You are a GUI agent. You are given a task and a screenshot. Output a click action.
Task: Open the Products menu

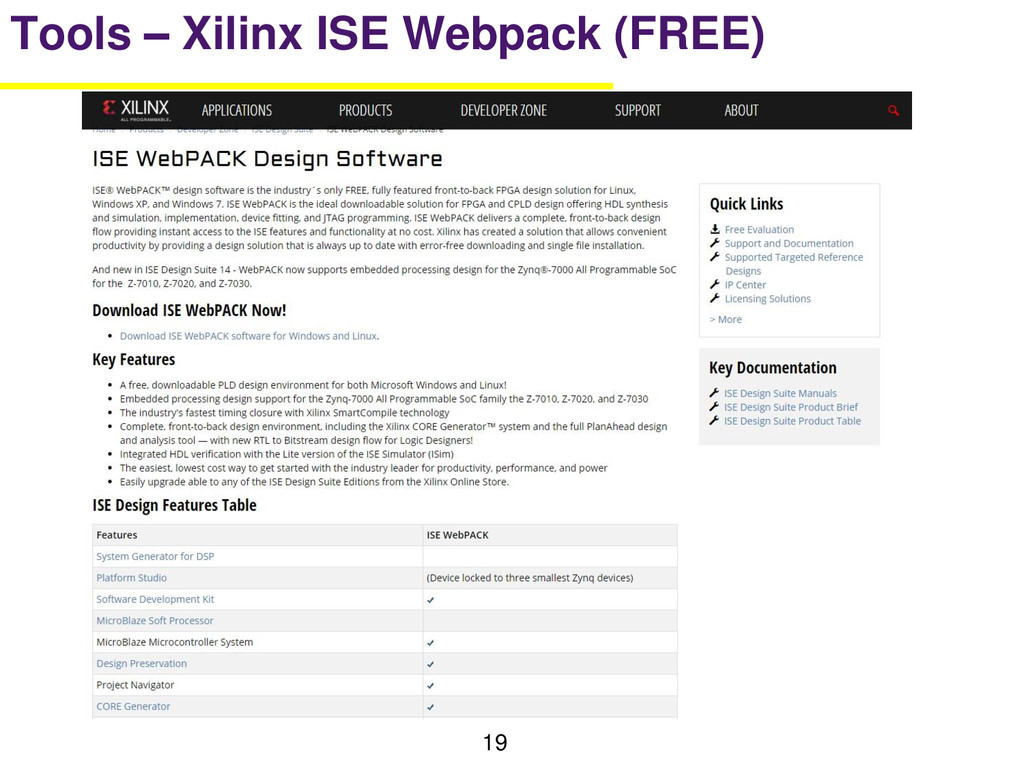(x=365, y=110)
